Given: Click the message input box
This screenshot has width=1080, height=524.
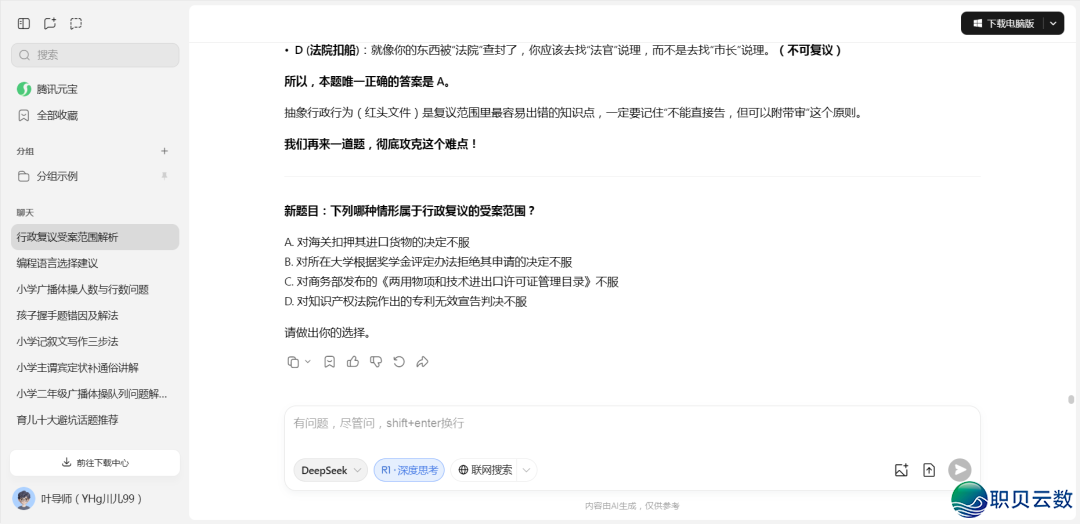Looking at the screenshot, I should (x=632, y=423).
